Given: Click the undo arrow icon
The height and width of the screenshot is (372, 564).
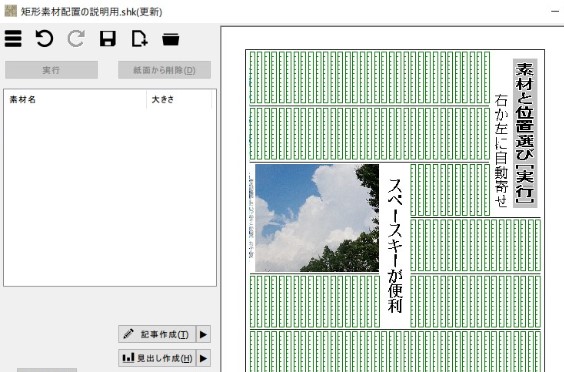Looking at the screenshot, I should 44,38.
